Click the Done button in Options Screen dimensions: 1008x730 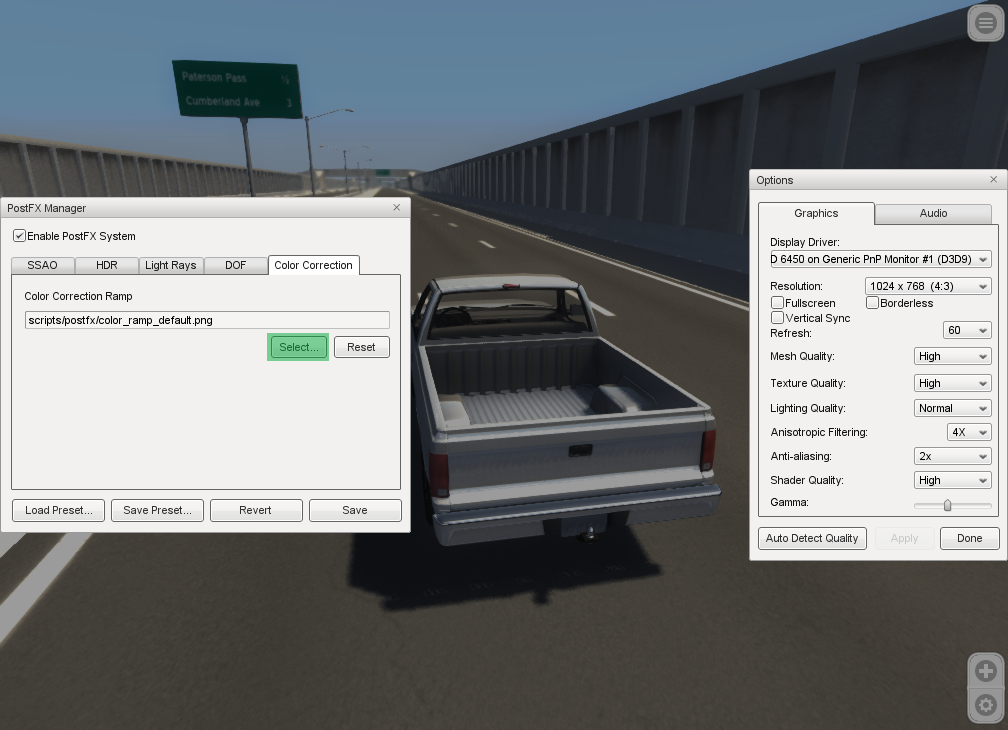click(x=969, y=539)
